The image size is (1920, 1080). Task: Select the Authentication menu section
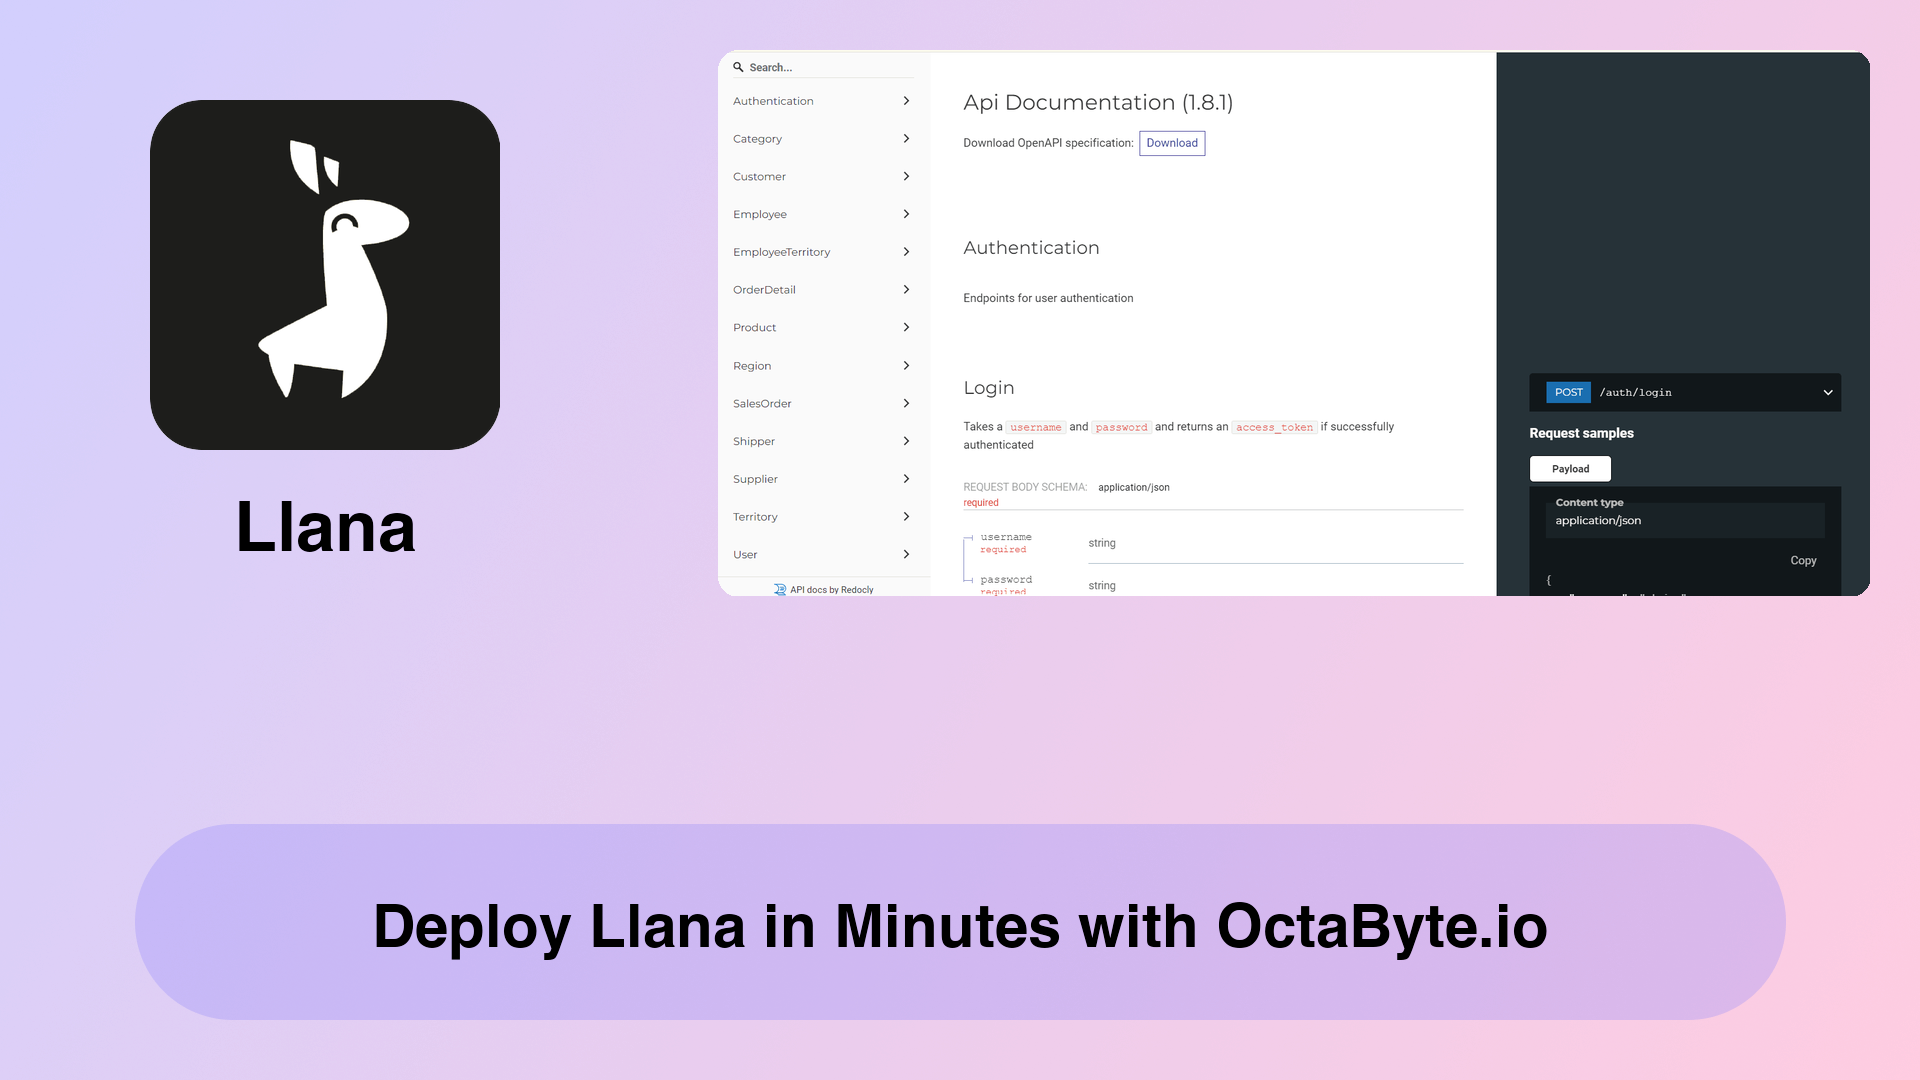tap(816, 100)
